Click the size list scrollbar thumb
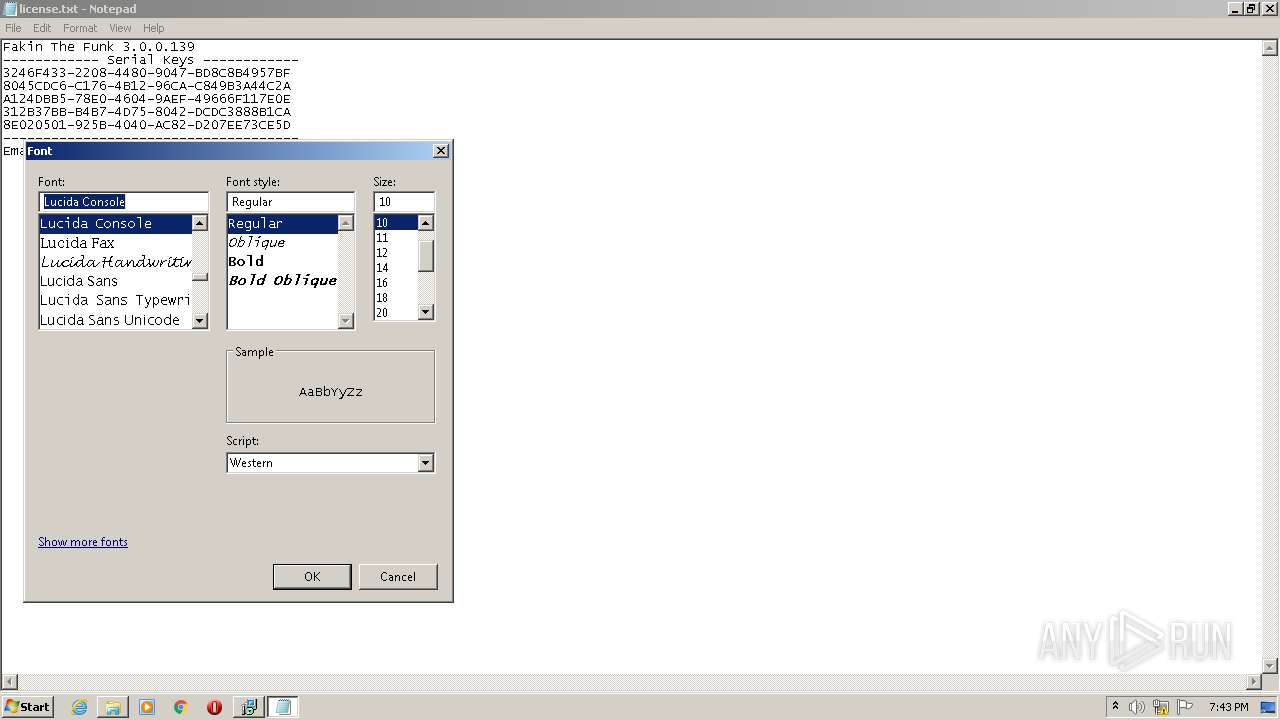The height and width of the screenshot is (720, 1280). [x=425, y=256]
